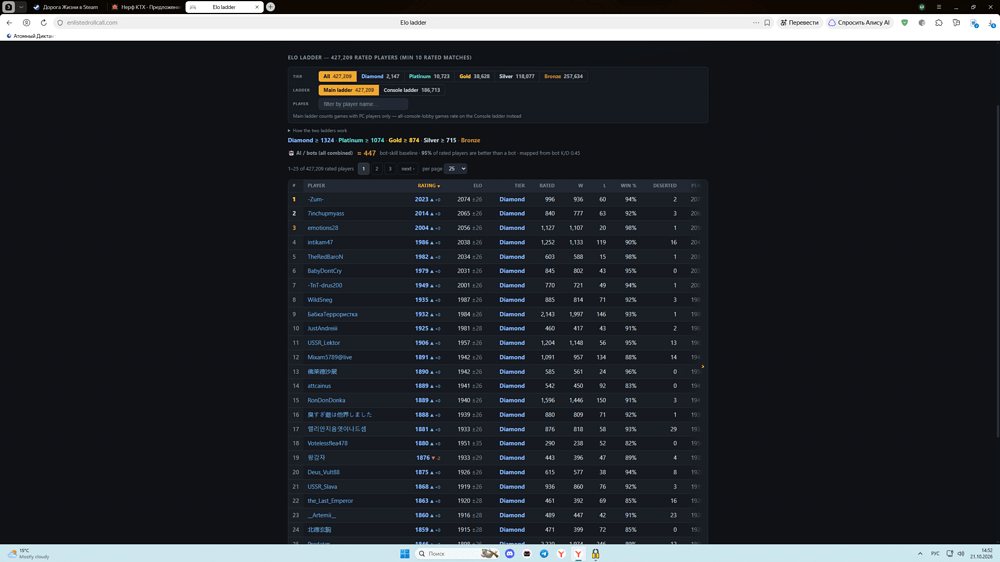Select the Main ladder option
The image size is (1000, 562).
348,90
